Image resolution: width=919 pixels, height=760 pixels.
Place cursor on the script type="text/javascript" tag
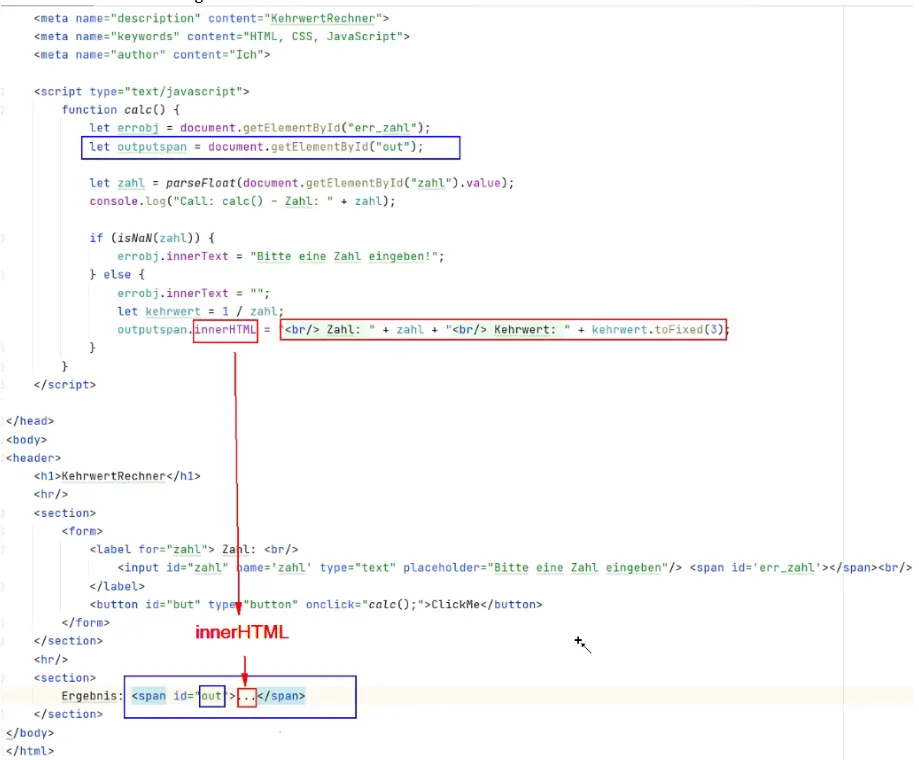[x=141, y=91]
